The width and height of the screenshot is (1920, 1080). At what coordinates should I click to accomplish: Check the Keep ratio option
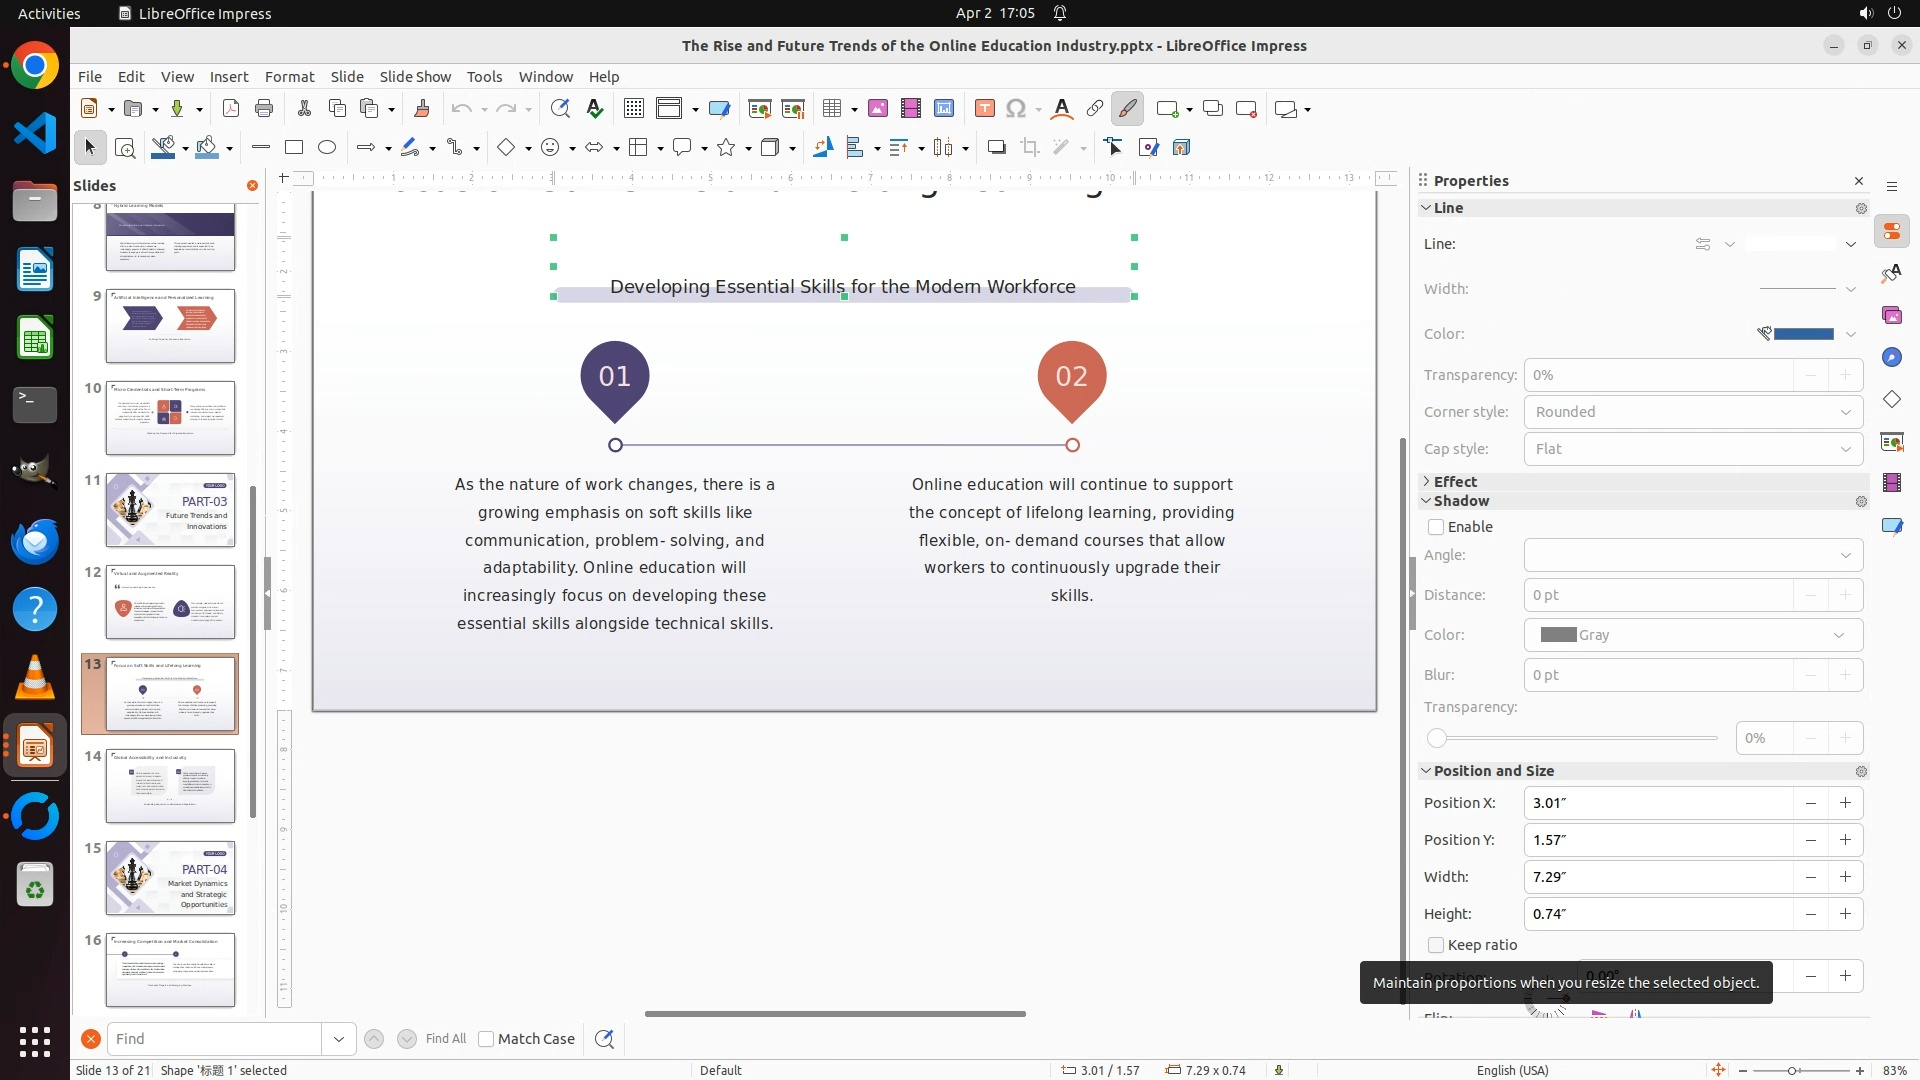click(1436, 945)
